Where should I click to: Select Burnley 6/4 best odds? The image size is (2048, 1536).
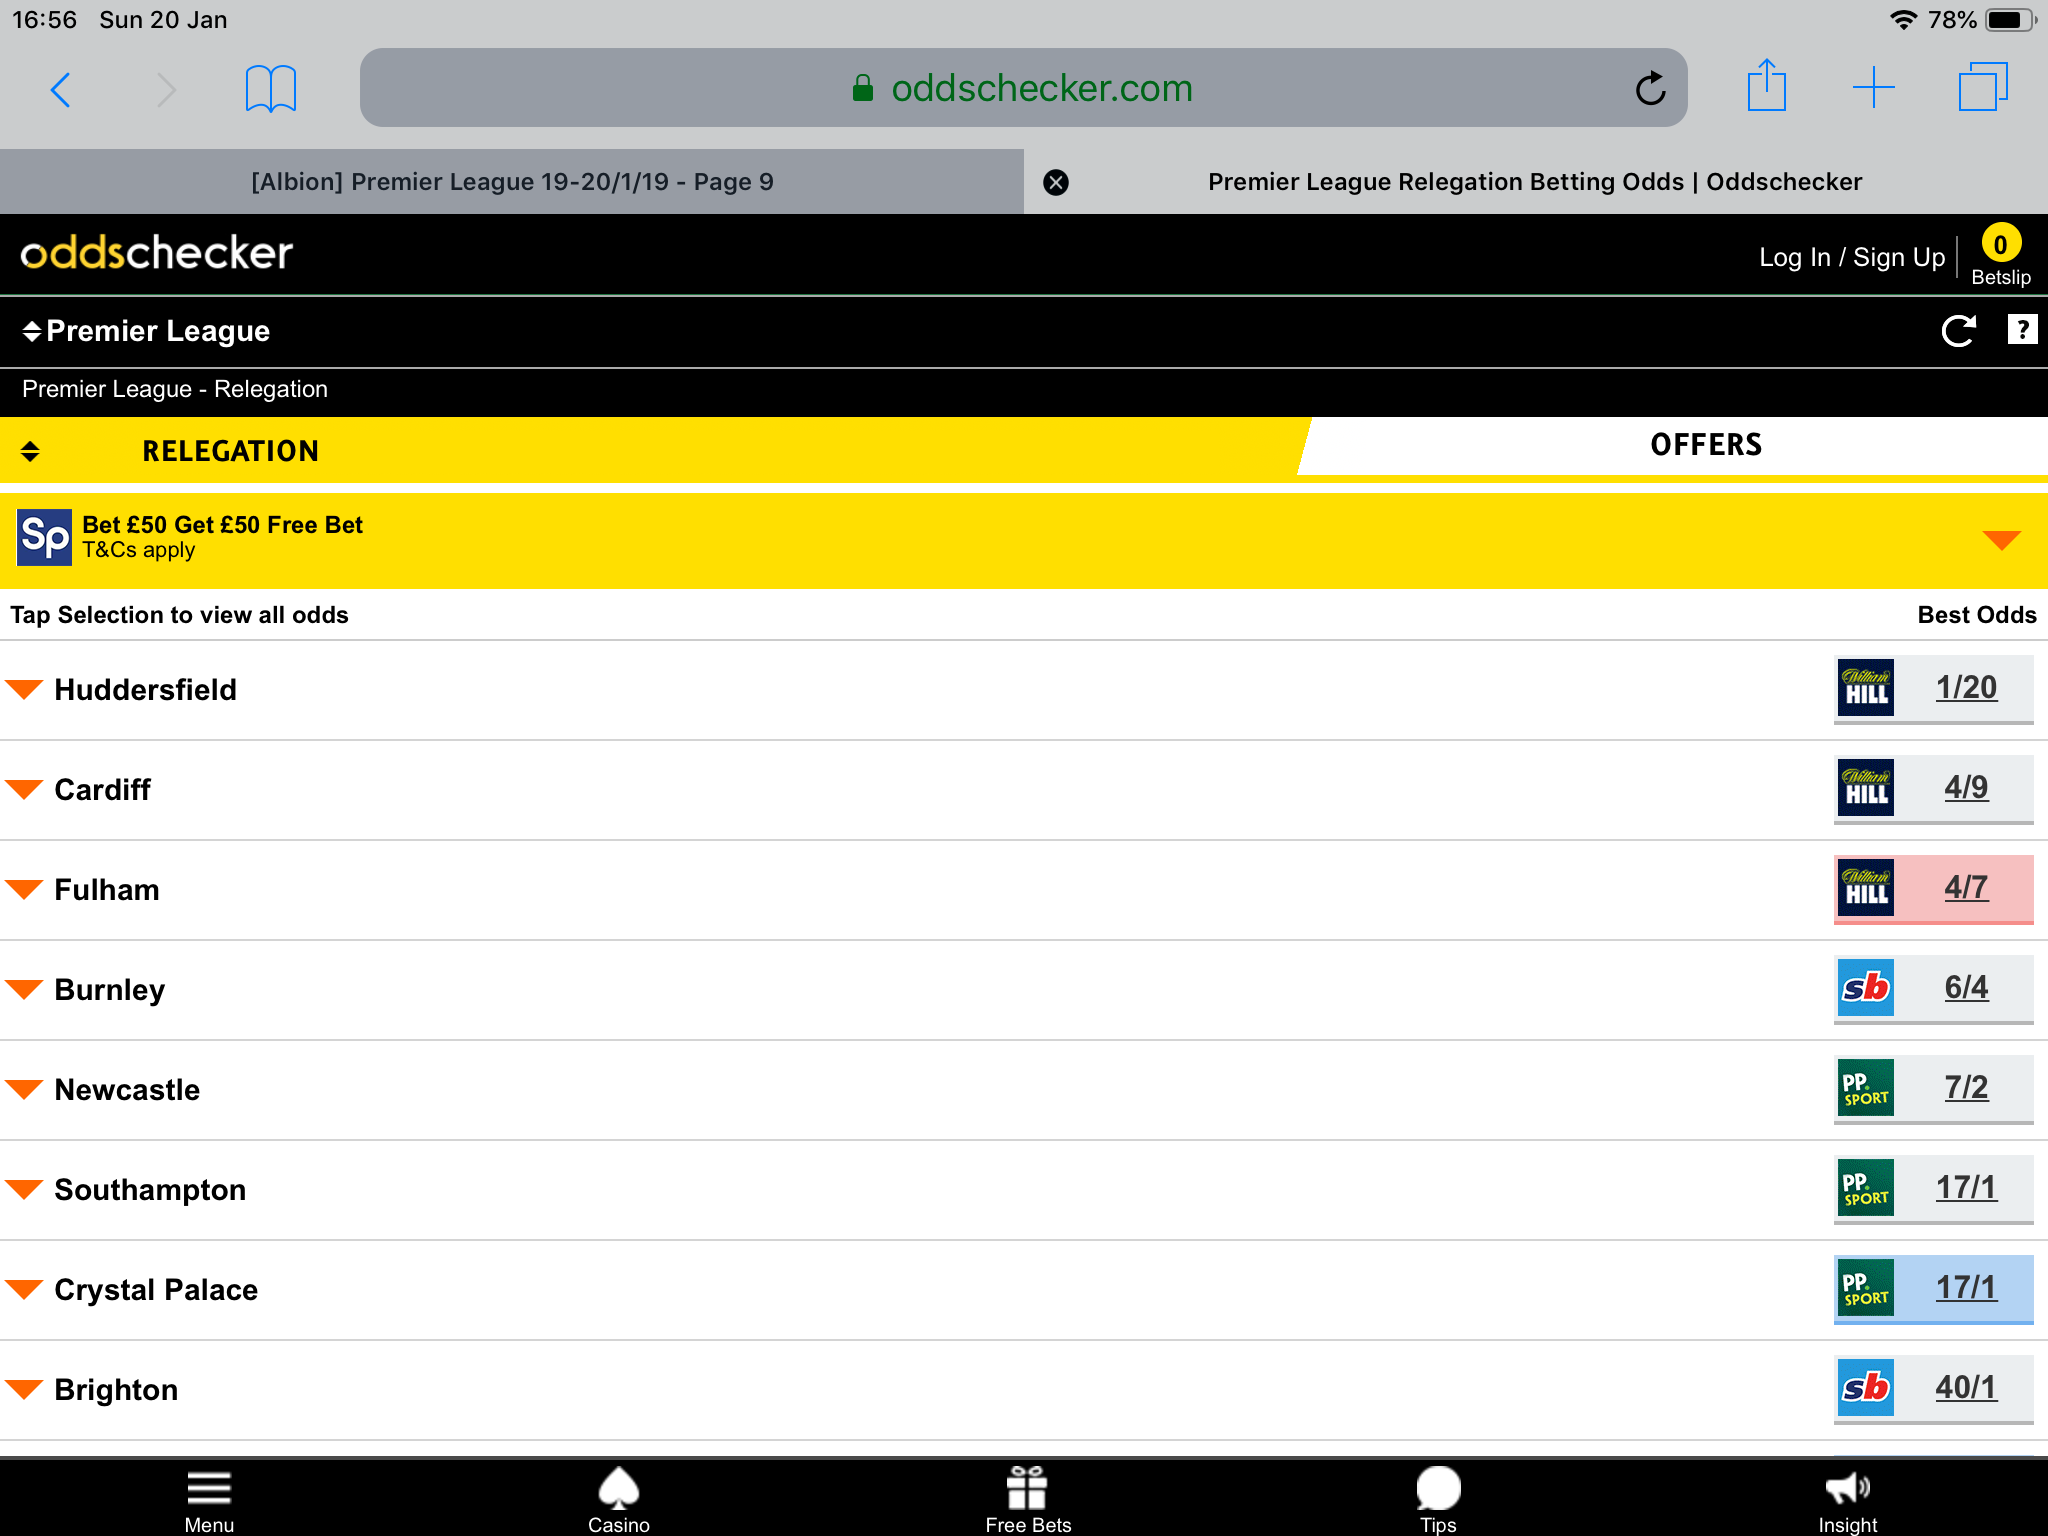coord(1966,988)
